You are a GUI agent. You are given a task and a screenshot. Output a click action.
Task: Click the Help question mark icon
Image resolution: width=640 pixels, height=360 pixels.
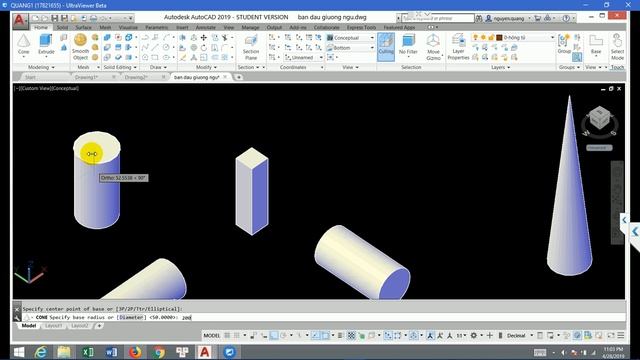tap(566, 18)
